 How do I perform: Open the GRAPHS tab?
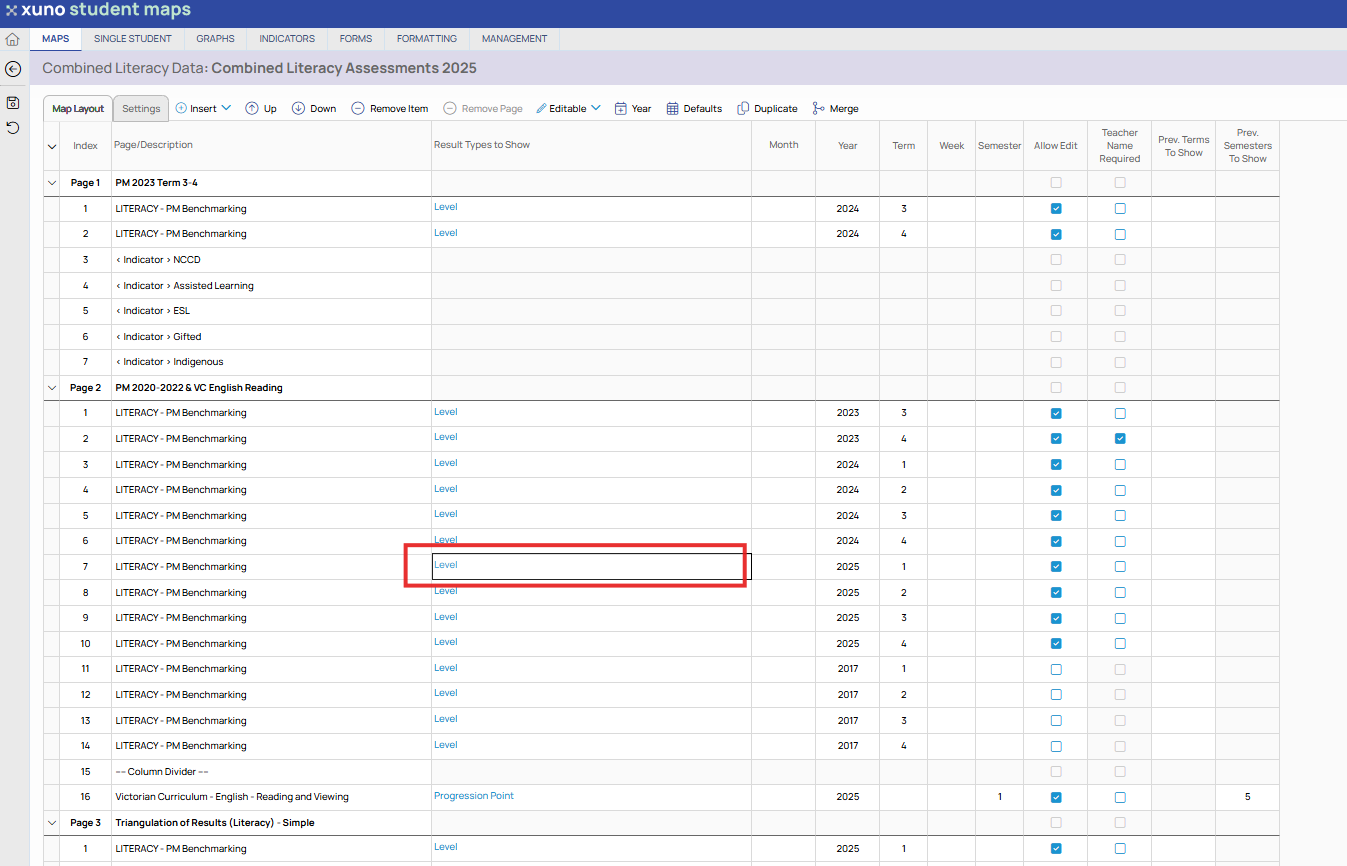215,39
